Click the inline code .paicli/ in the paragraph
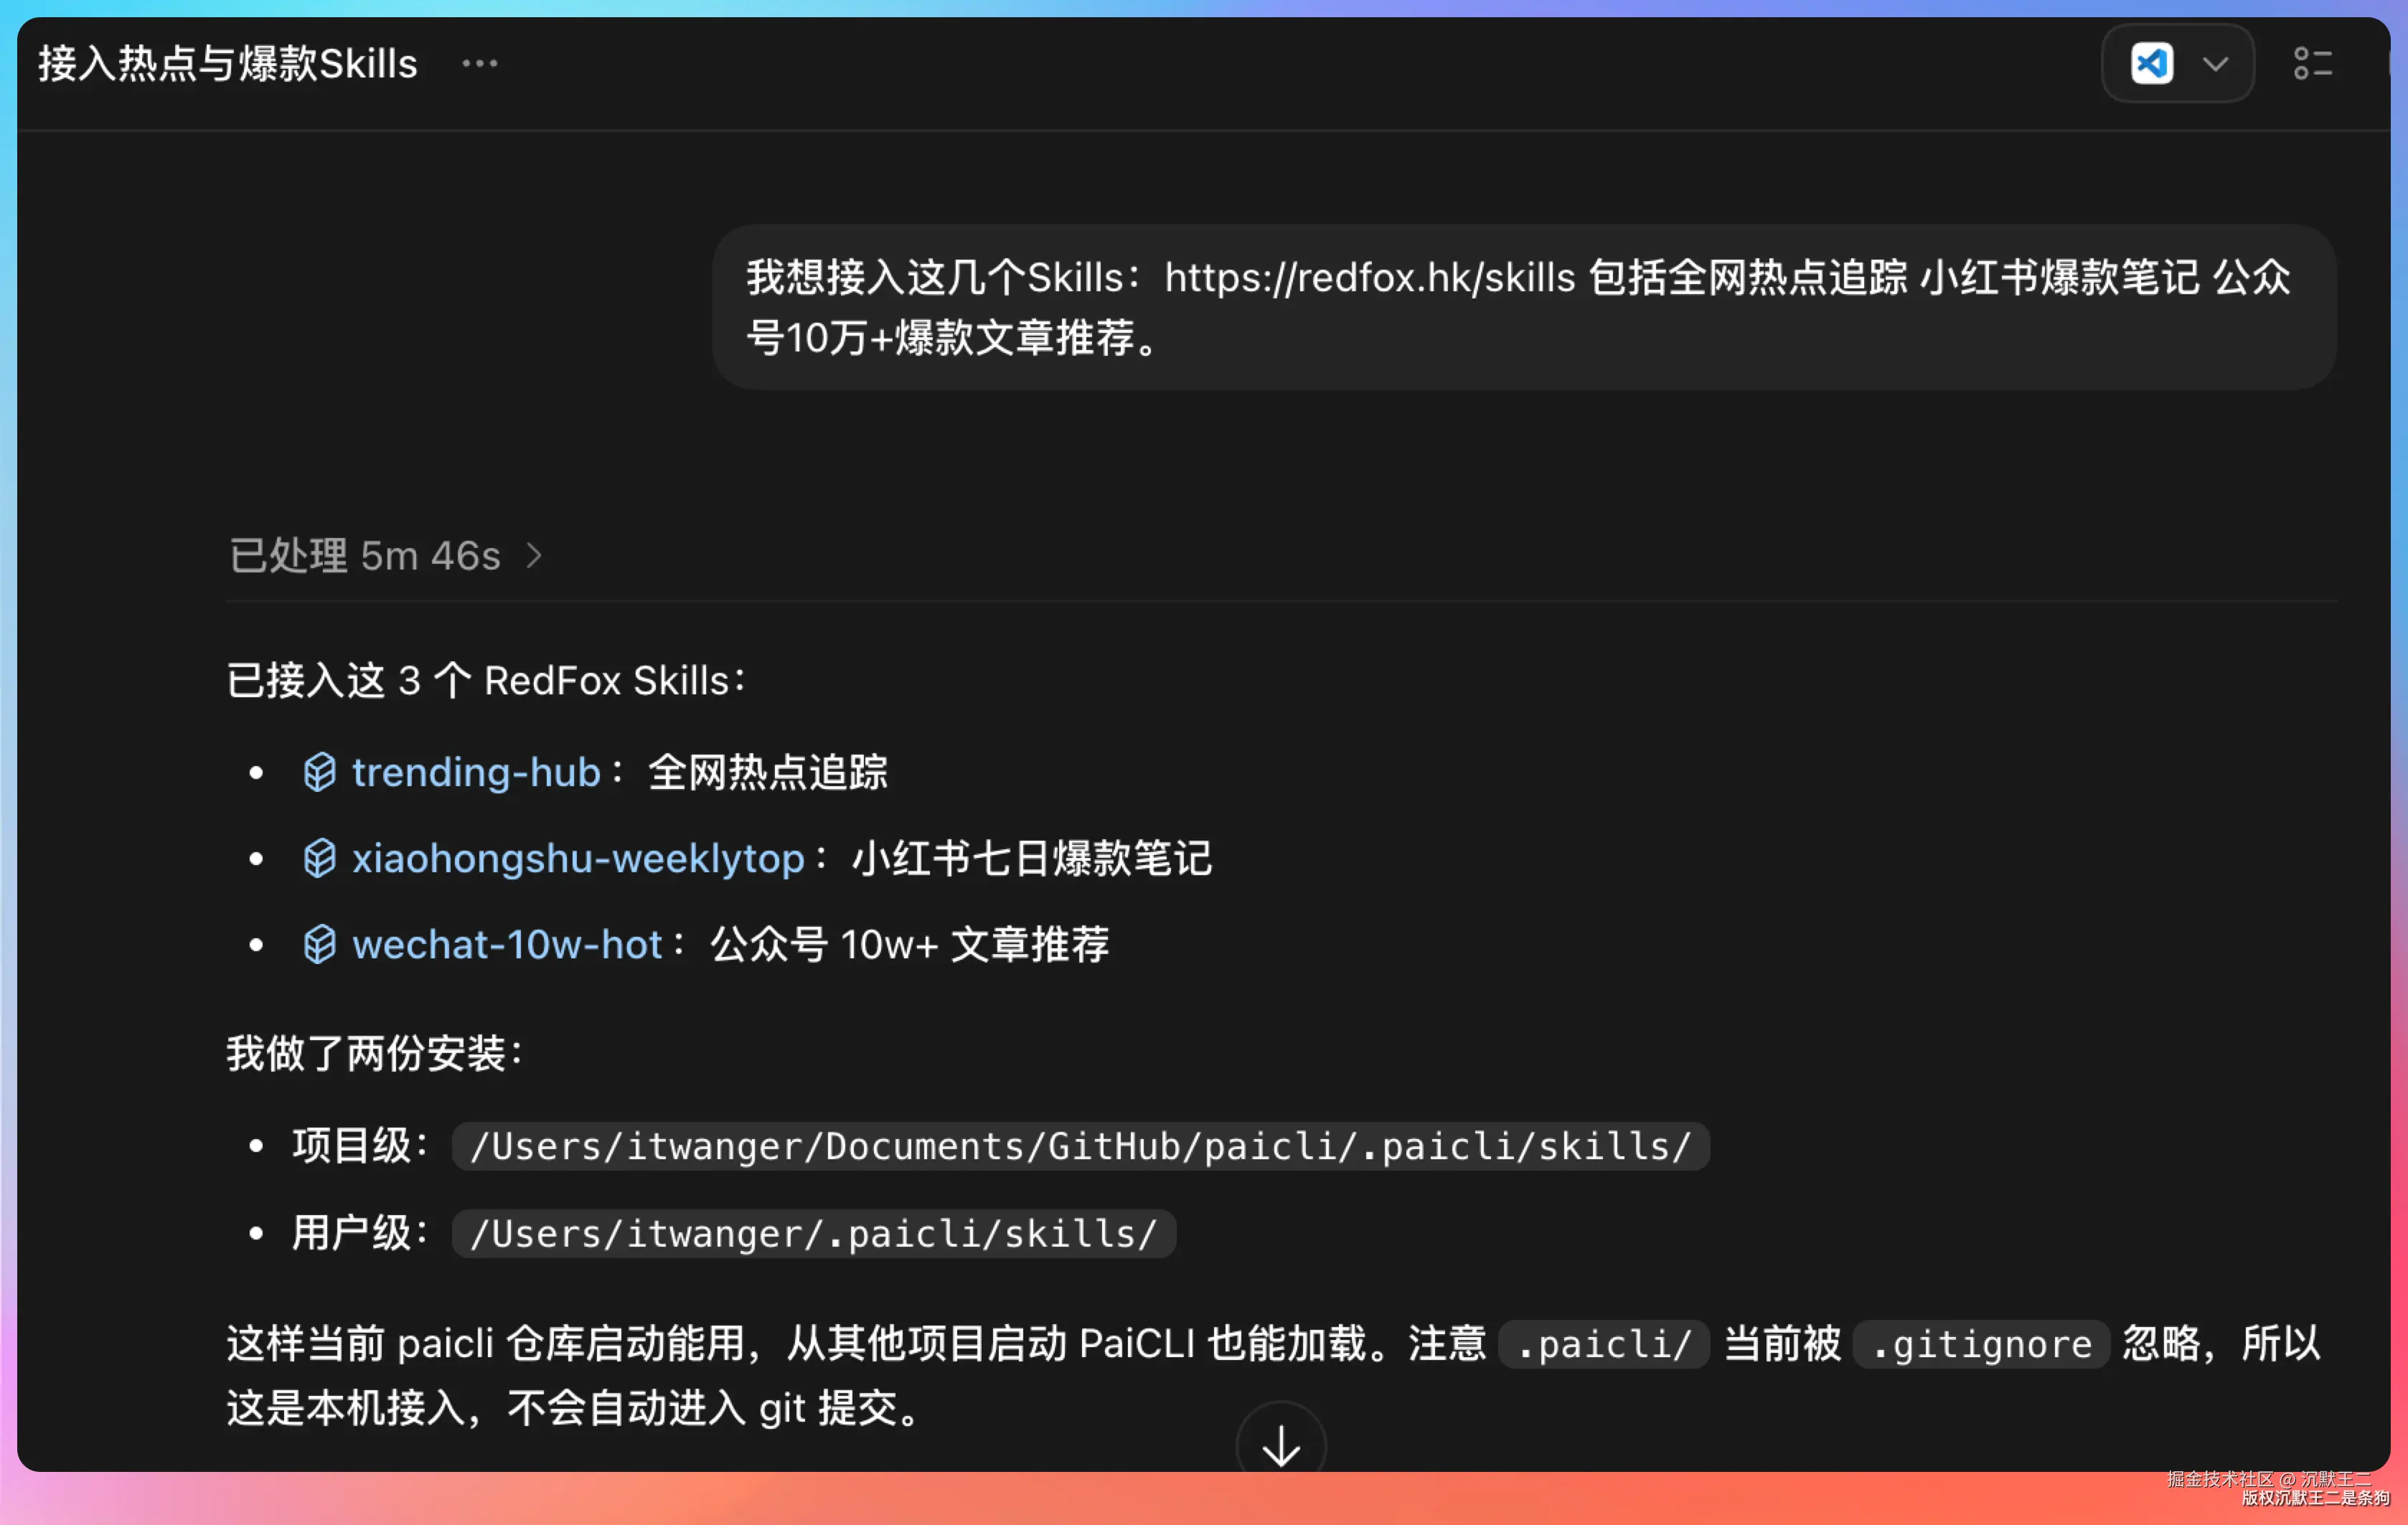Viewport: 2408px width, 1525px height. 1604,1344
